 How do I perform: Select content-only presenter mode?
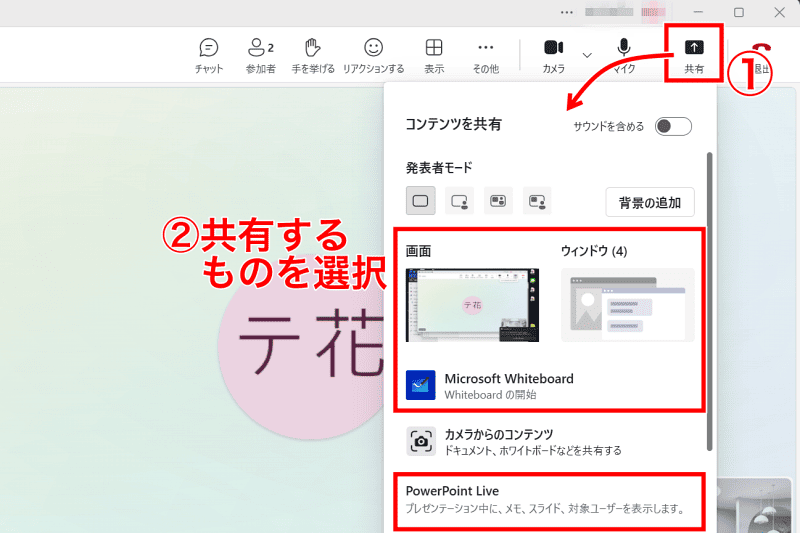[x=420, y=201]
